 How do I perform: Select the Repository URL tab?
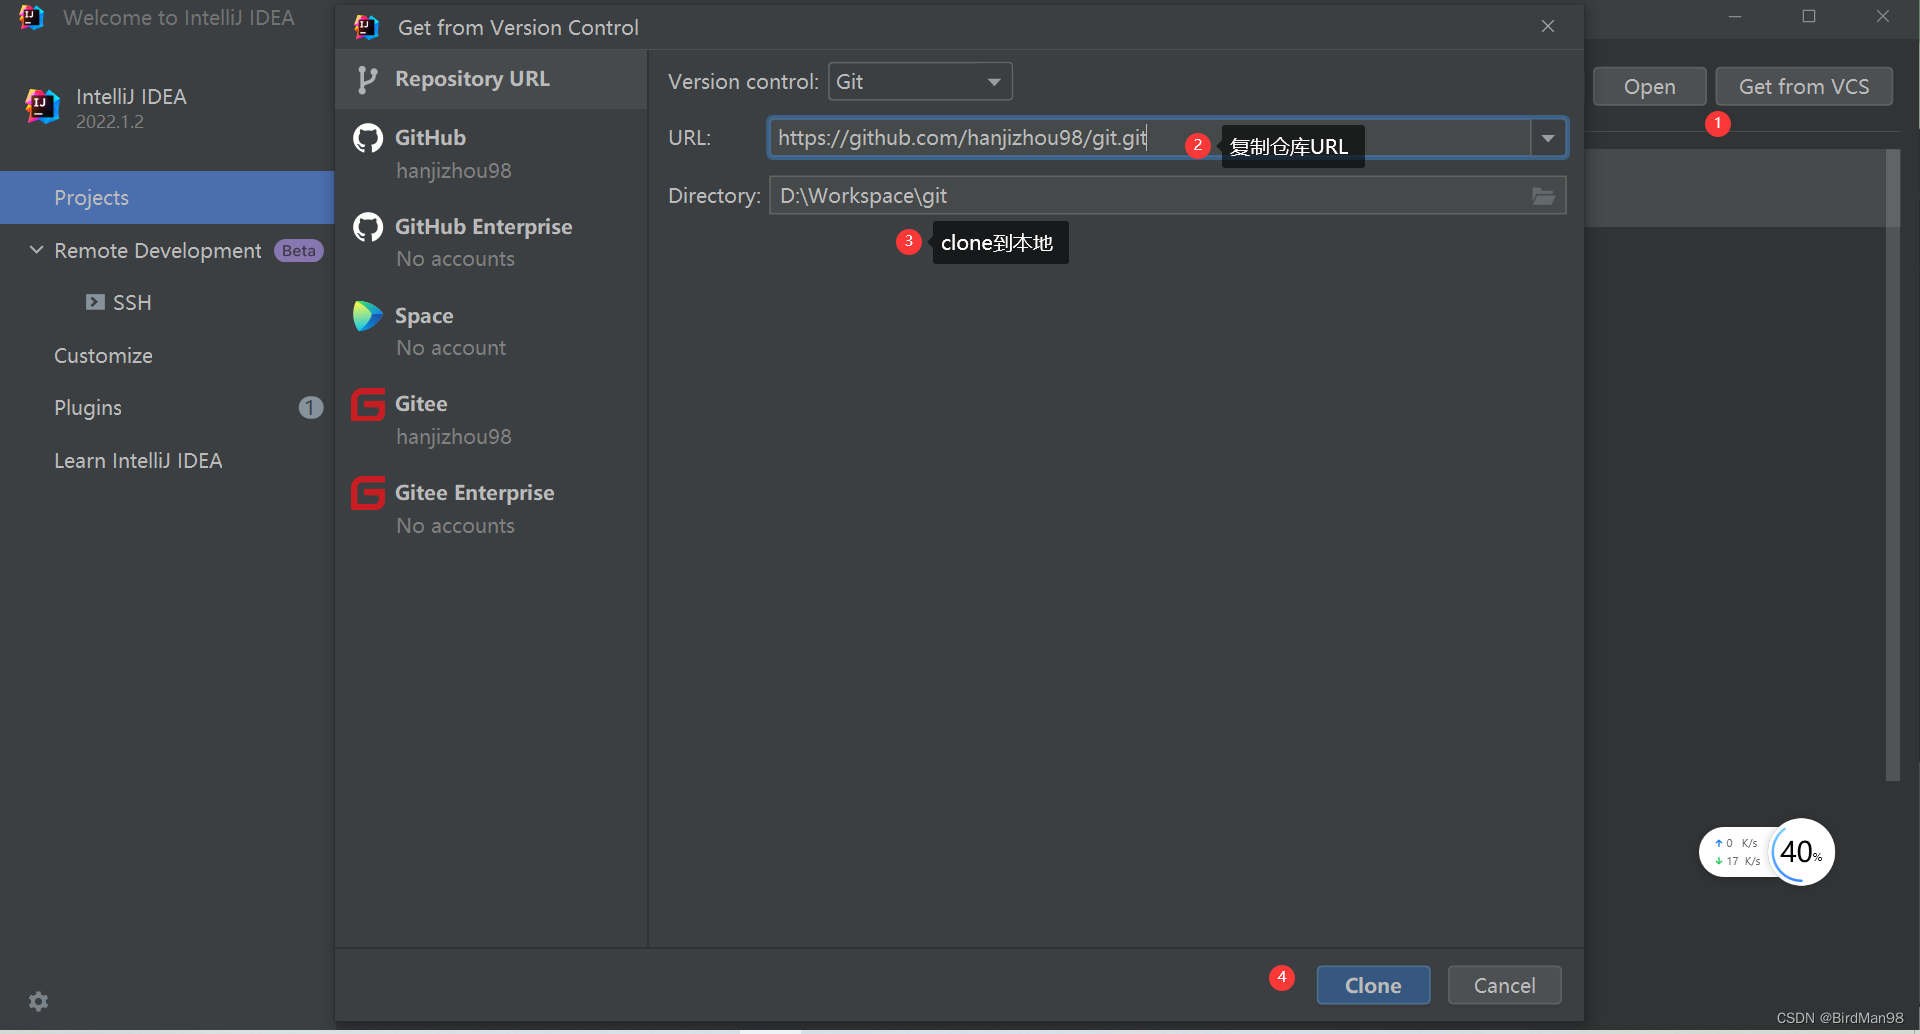coord(491,79)
